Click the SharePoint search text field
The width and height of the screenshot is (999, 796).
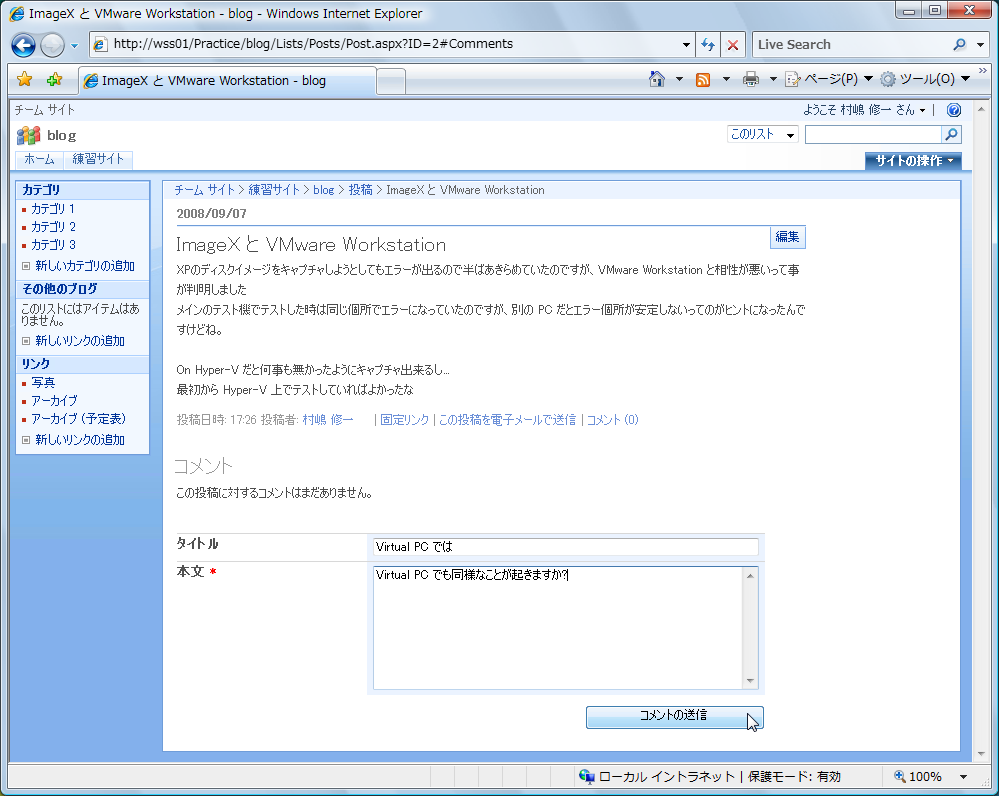tap(873, 134)
